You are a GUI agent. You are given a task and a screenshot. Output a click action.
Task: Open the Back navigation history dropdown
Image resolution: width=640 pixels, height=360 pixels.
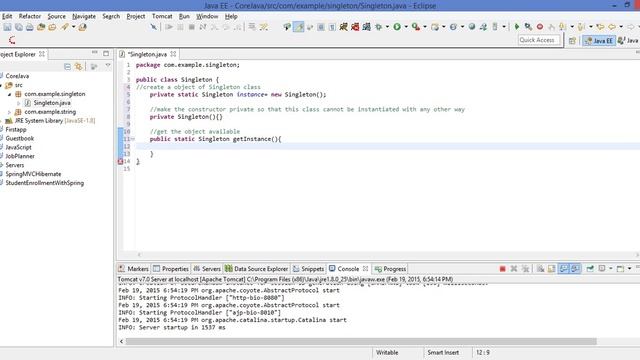tap(621, 27)
